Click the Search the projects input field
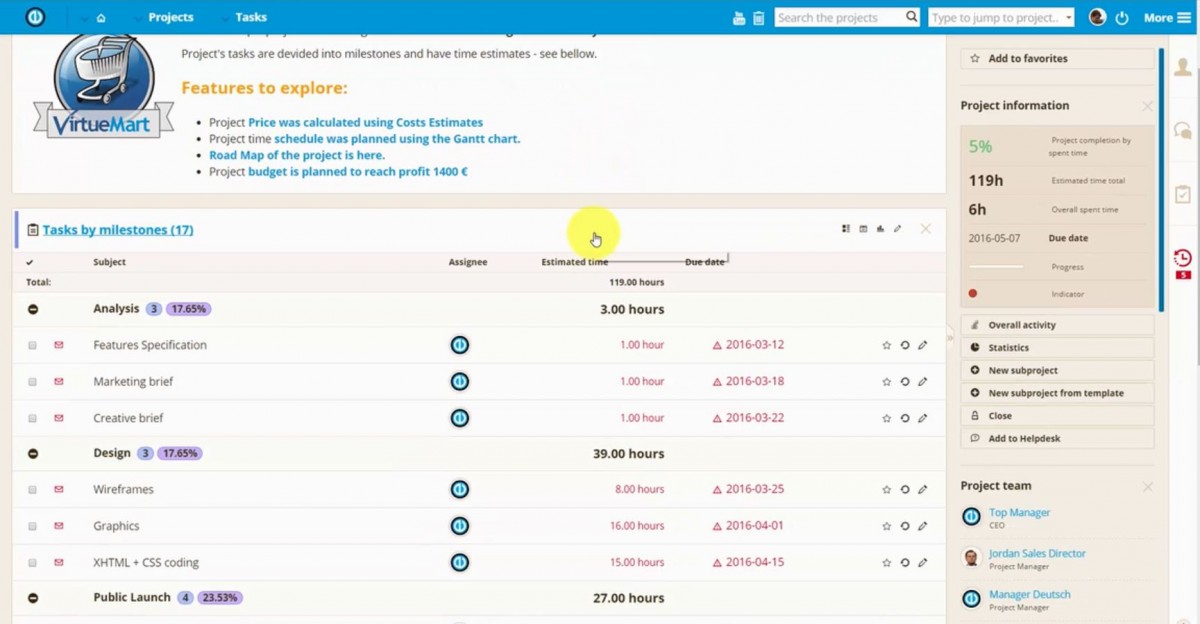The image size is (1200, 624). click(840, 17)
